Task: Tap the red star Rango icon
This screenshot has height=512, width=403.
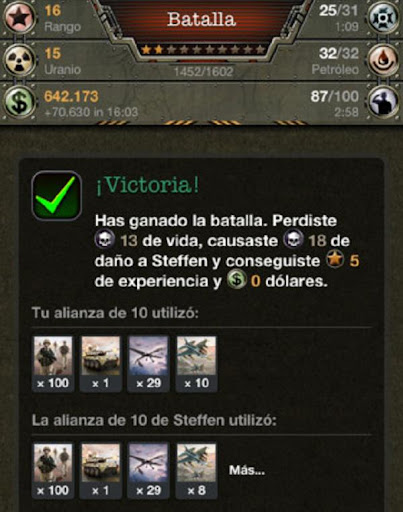Action: 19,16
